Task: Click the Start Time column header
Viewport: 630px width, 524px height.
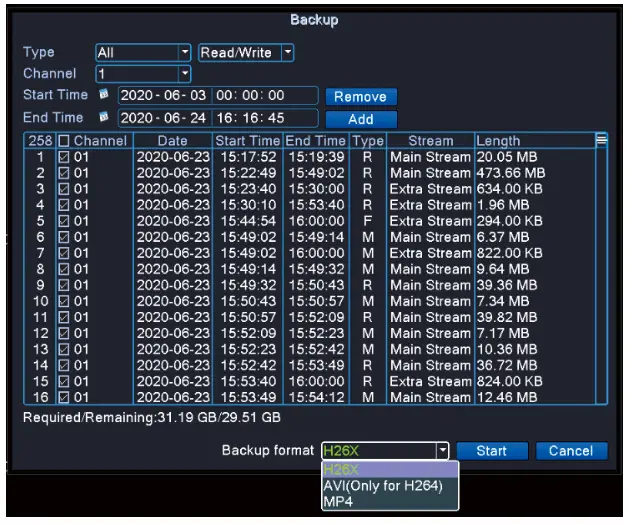Action: (248, 141)
